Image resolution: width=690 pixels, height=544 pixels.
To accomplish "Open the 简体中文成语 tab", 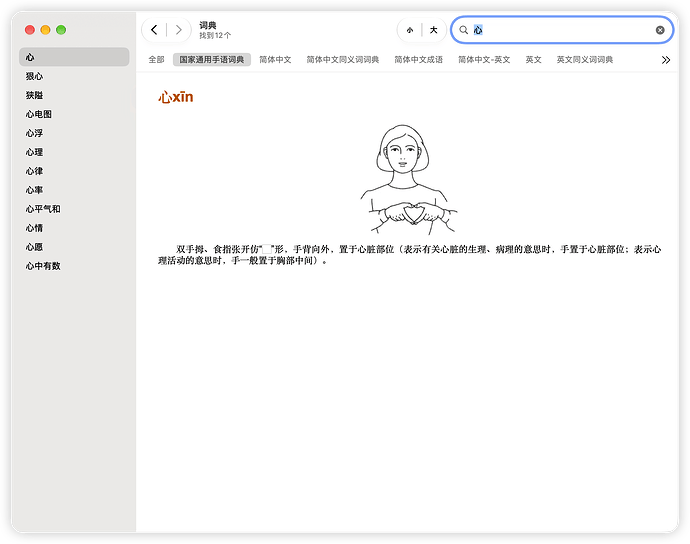I will coord(418,59).
